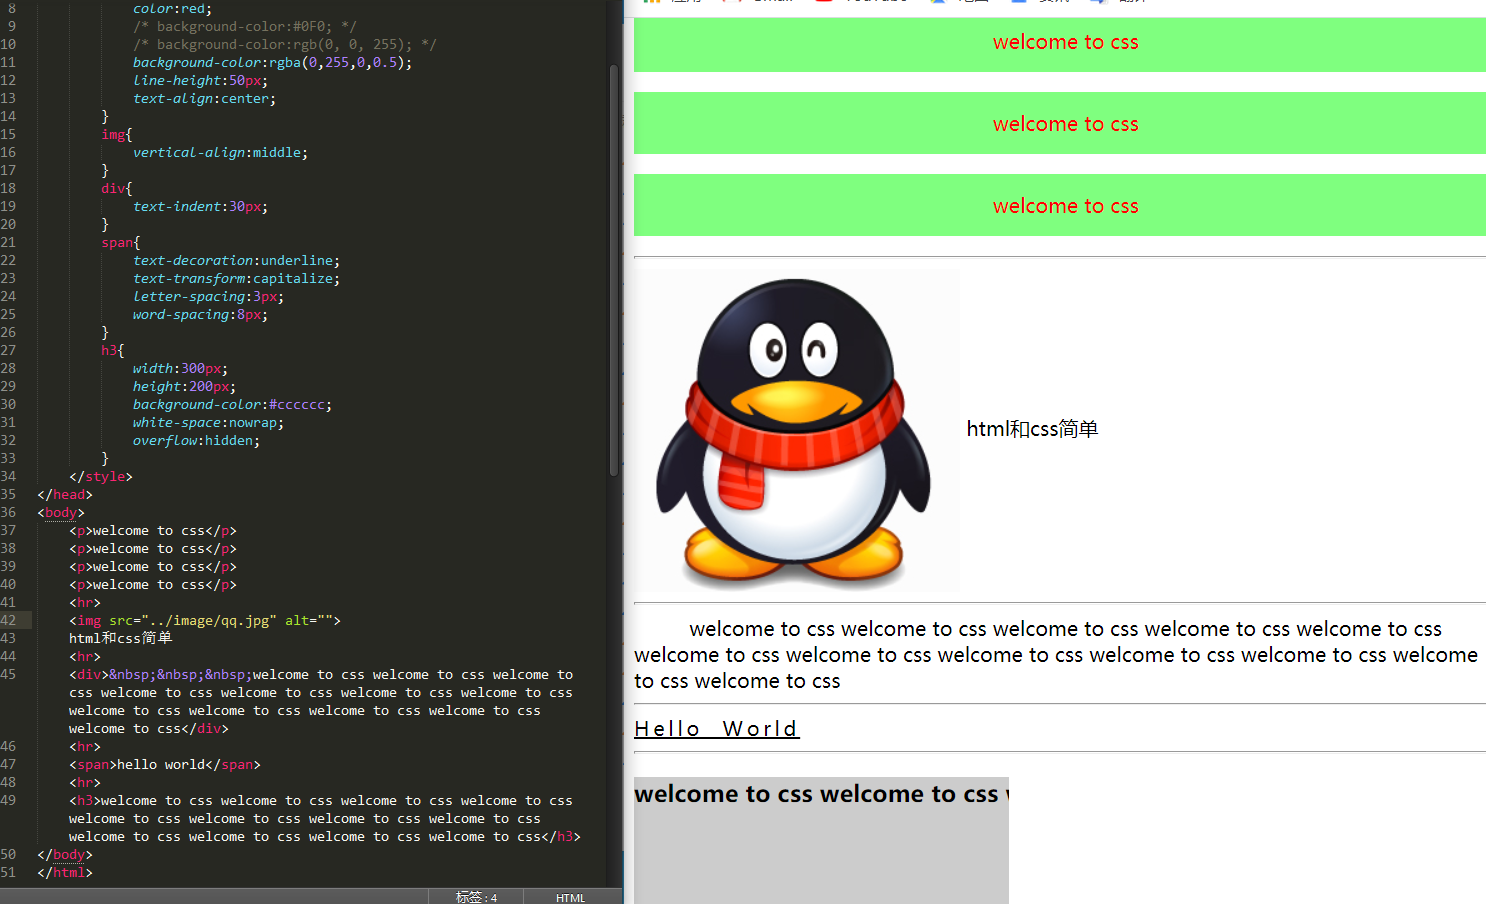The height and width of the screenshot is (904, 1486).
Task: Click the closing '</style>' tag
Action: pyautogui.click(x=101, y=477)
